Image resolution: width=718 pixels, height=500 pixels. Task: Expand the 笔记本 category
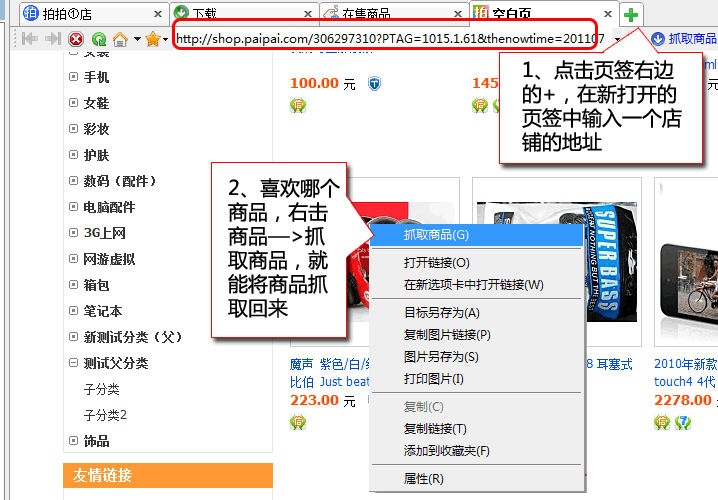click(x=73, y=311)
